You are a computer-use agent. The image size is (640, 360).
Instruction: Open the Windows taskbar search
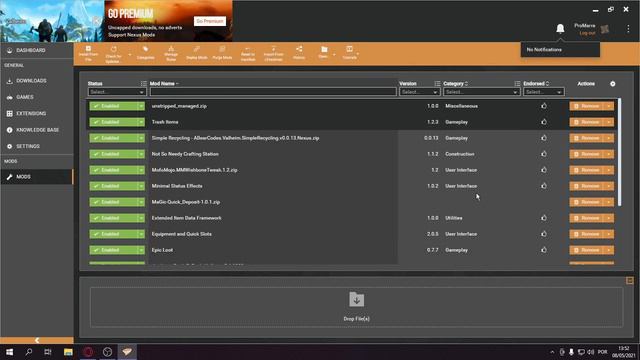click(29, 351)
